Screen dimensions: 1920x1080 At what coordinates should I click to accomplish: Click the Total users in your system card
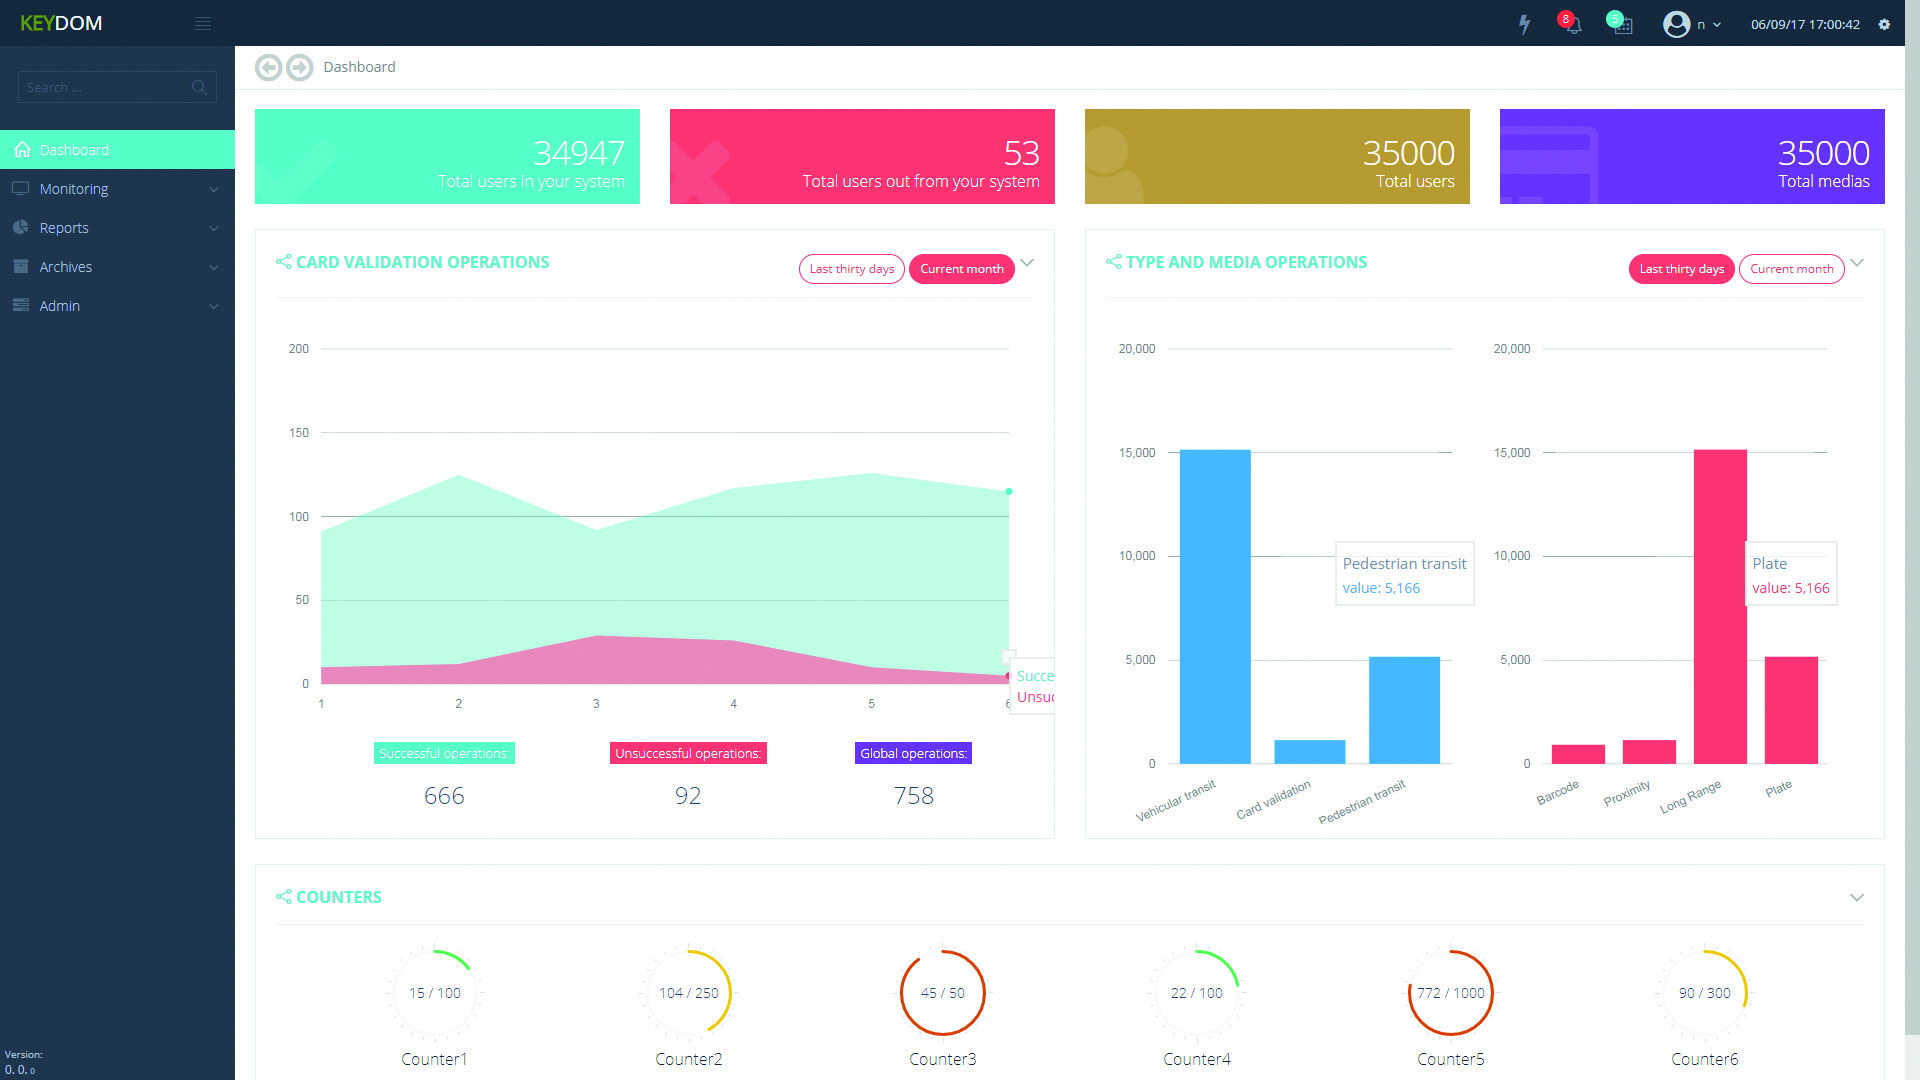(x=447, y=157)
